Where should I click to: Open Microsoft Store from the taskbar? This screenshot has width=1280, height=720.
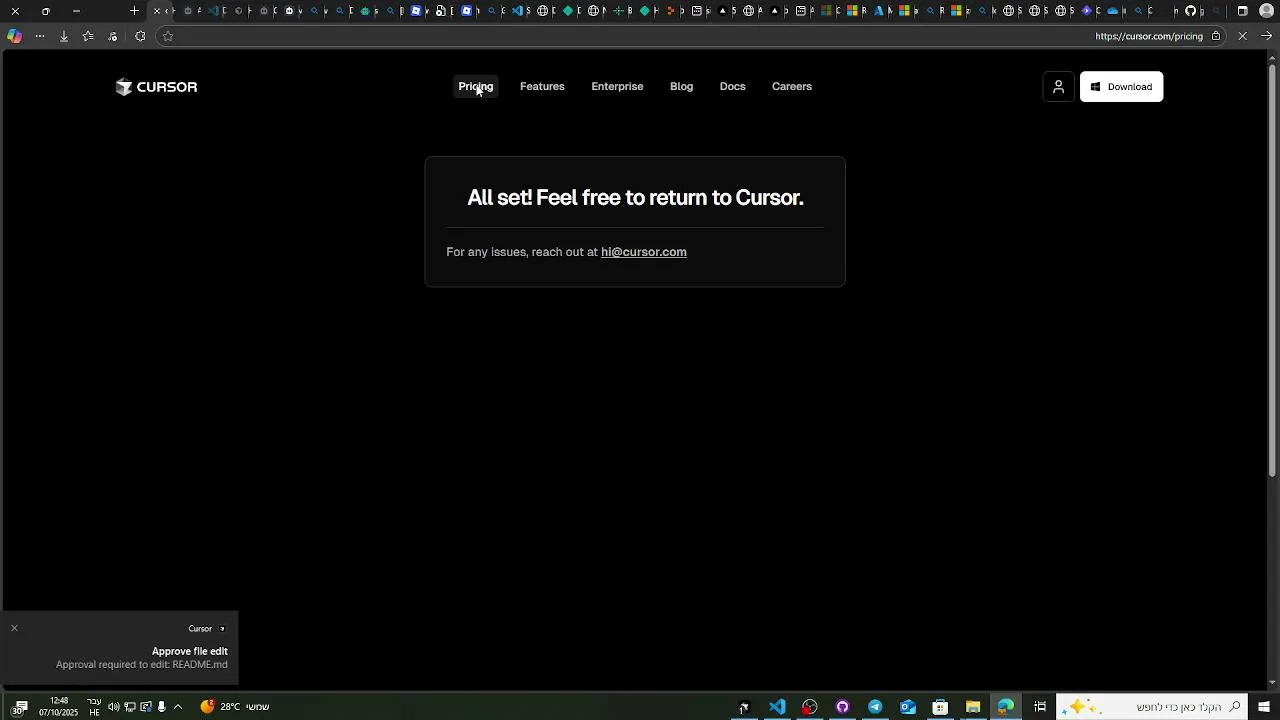click(940, 707)
